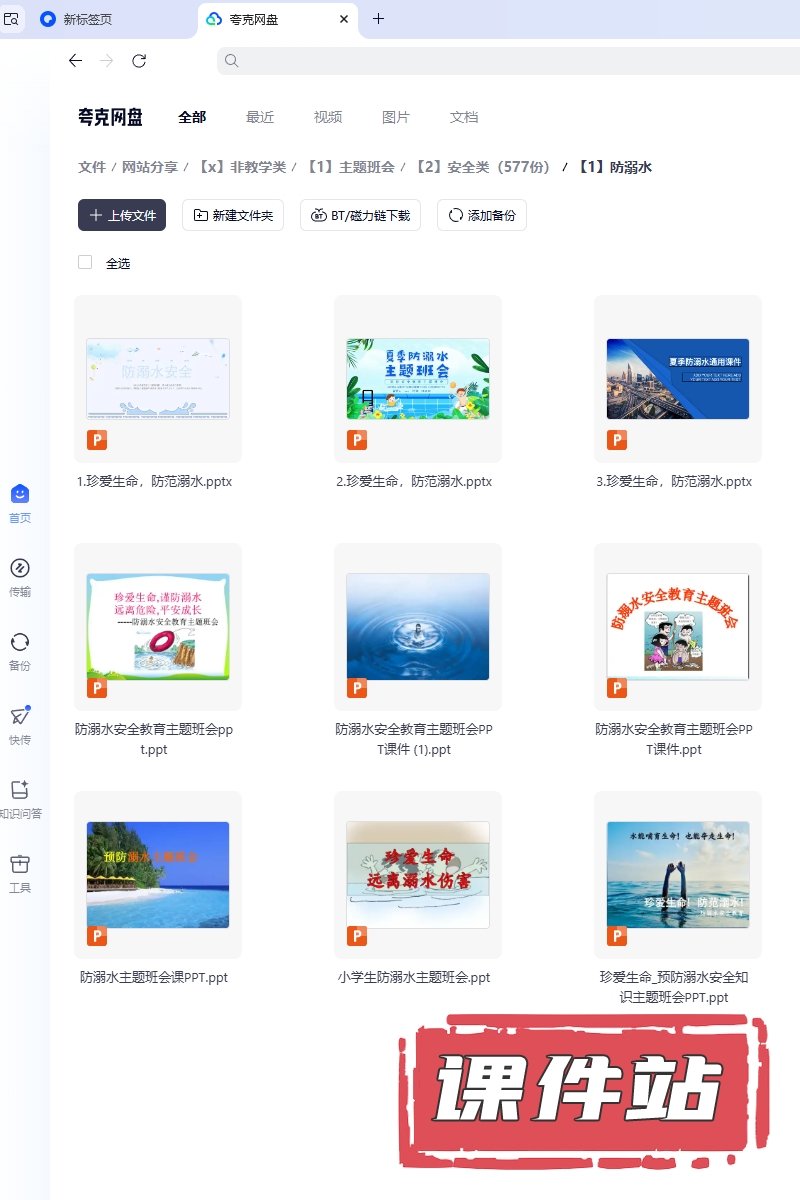Open the 备份 backup sidebar icon
Viewport: 800px width, 1200px height.
point(20,643)
